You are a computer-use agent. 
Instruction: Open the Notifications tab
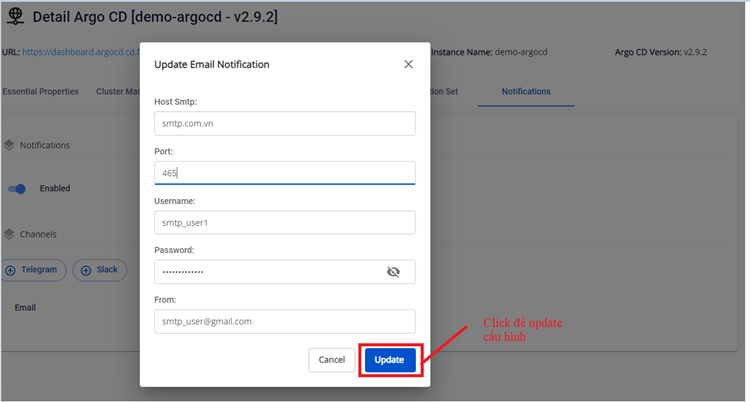click(x=526, y=92)
